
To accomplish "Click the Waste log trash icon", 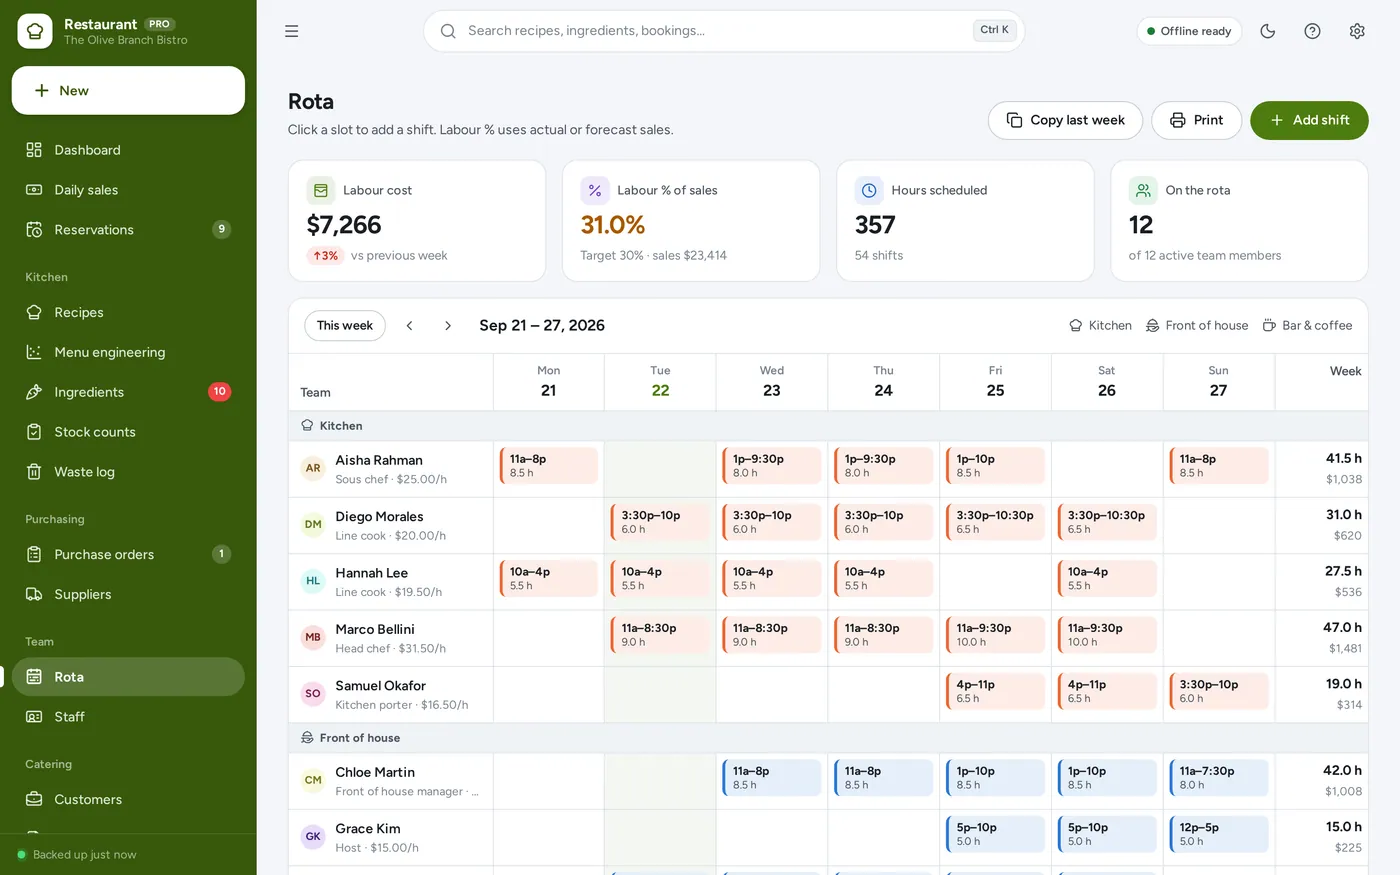I will [x=34, y=472].
